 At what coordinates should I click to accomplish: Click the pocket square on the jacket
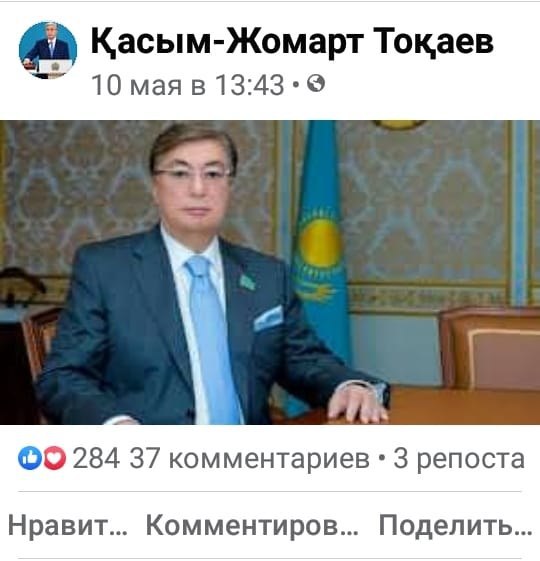pyautogui.click(x=268, y=317)
